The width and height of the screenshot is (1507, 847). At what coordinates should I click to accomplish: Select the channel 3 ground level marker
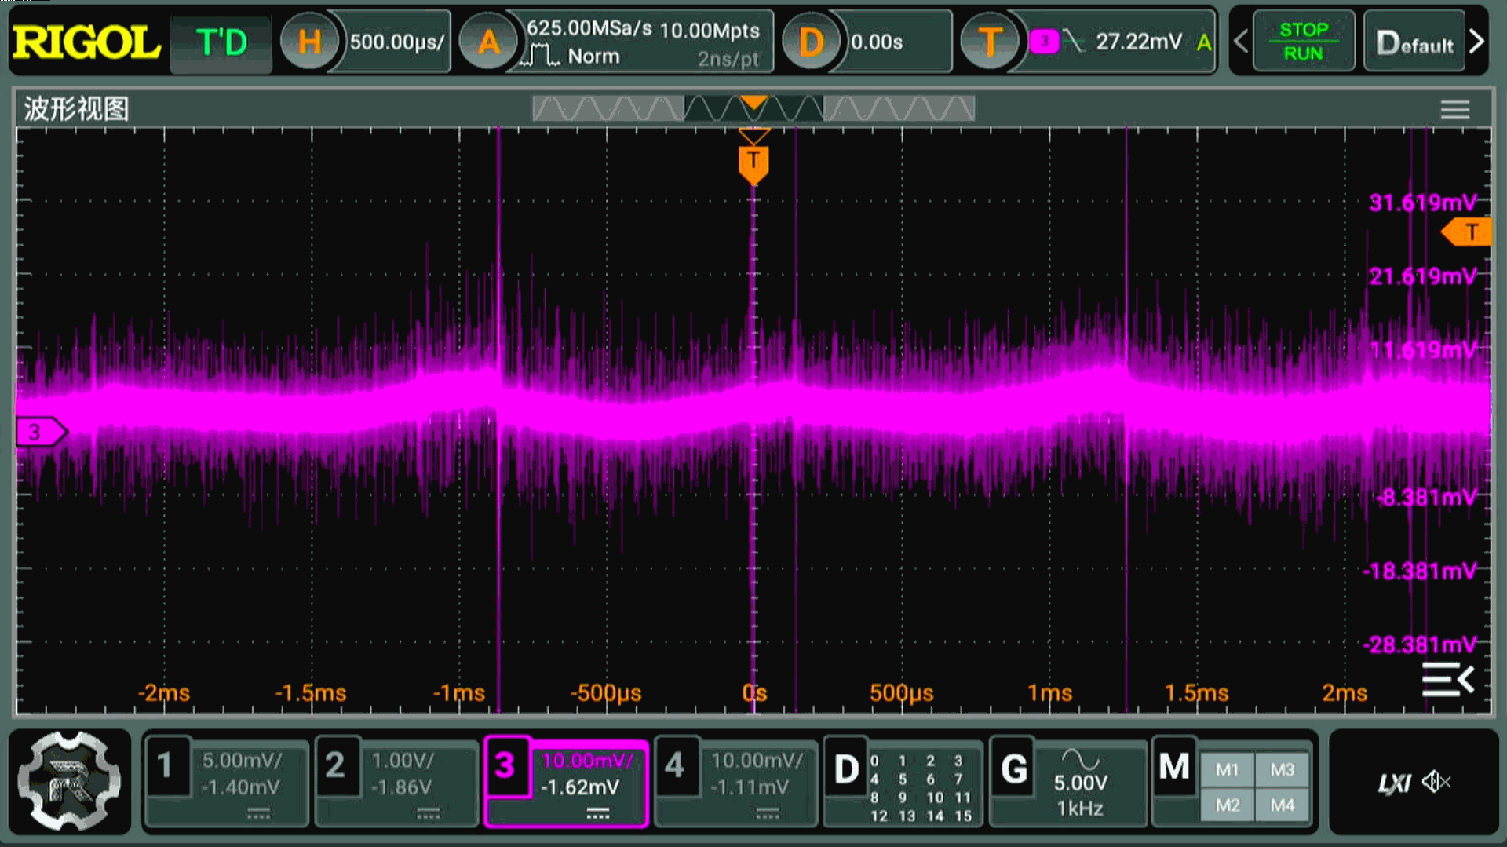[x=40, y=432]
